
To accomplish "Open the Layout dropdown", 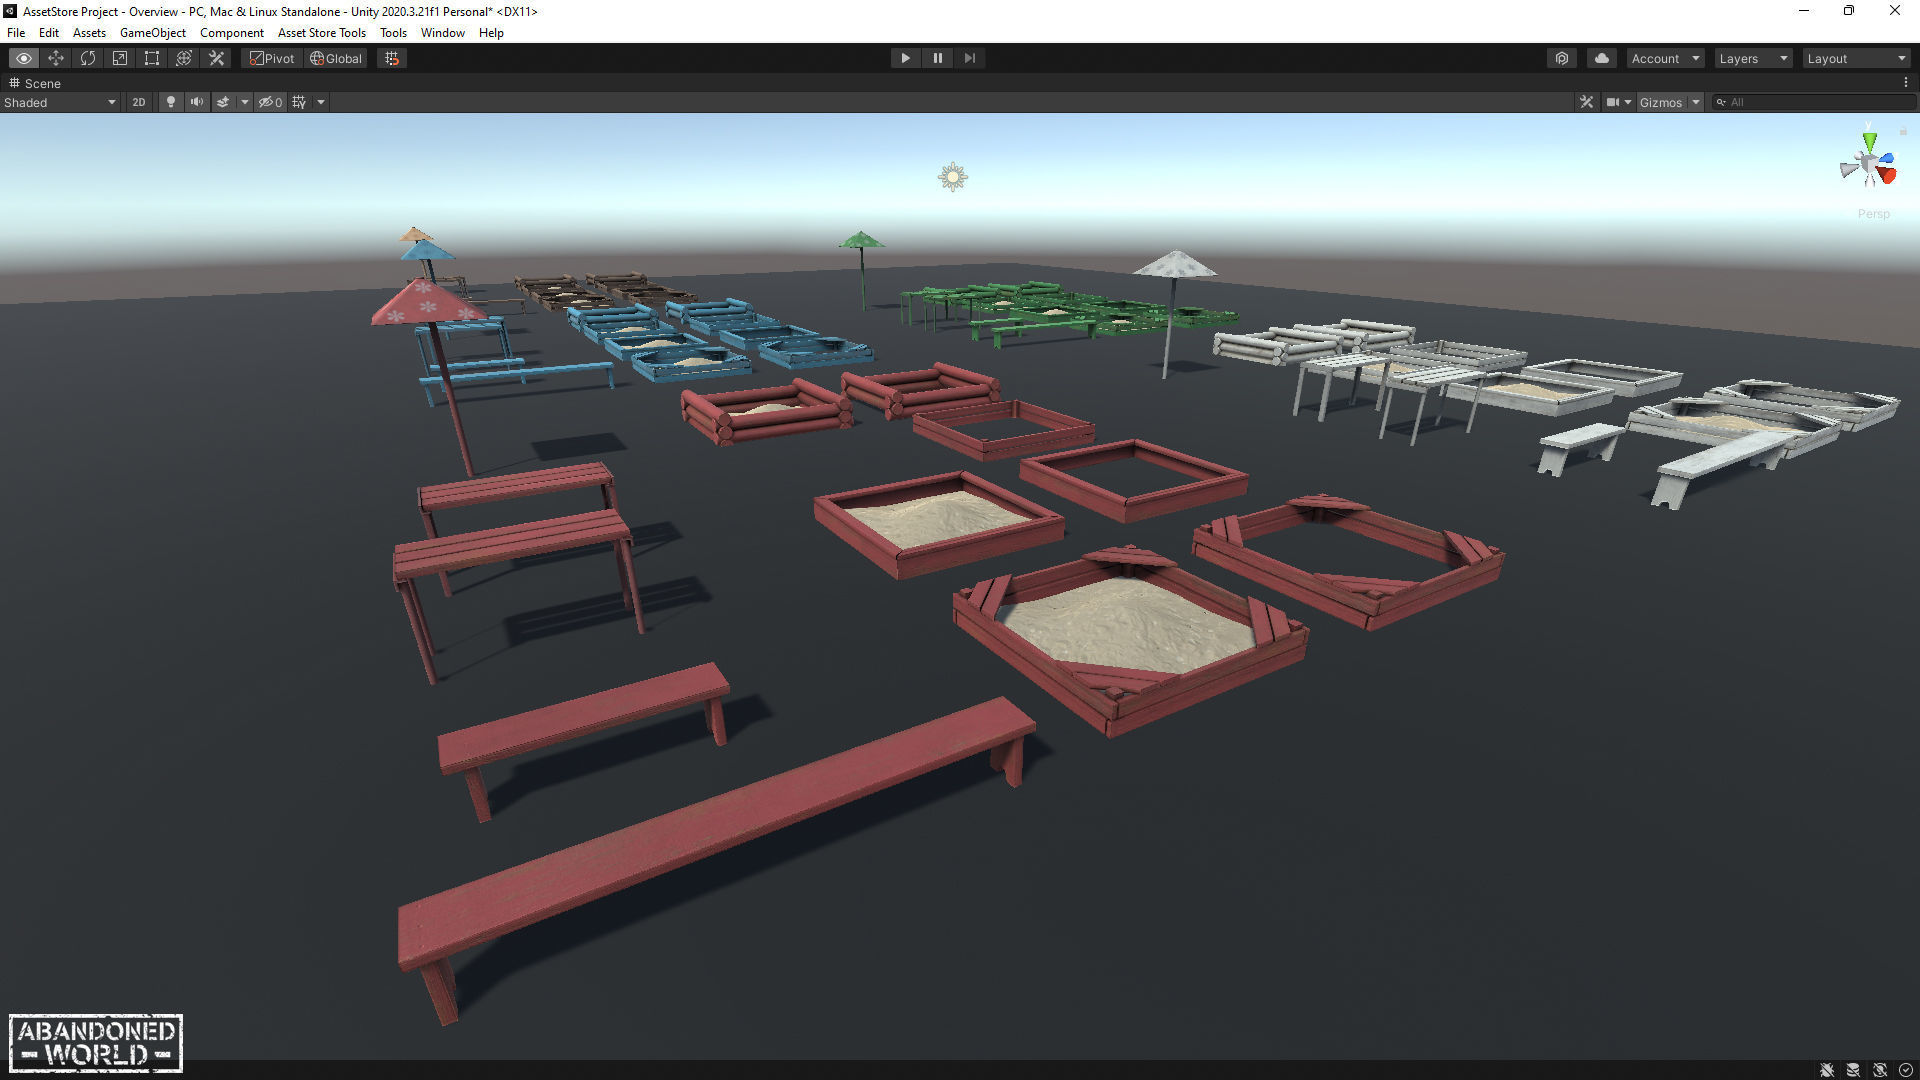I will [1857, 58].
